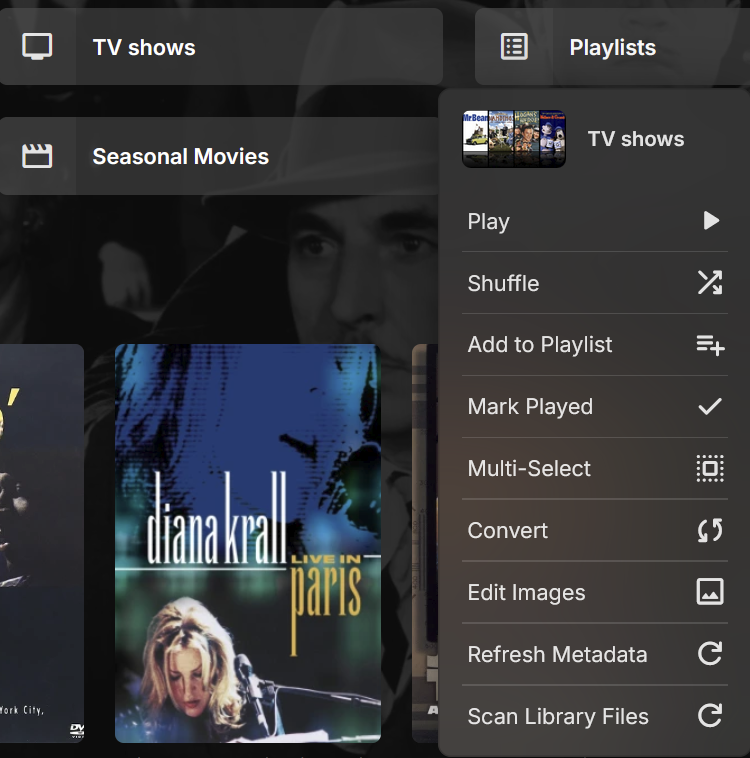Click the Scan Library Files circular arrow icon
Screen dimensions: 750x758
(x=710, y=715)
